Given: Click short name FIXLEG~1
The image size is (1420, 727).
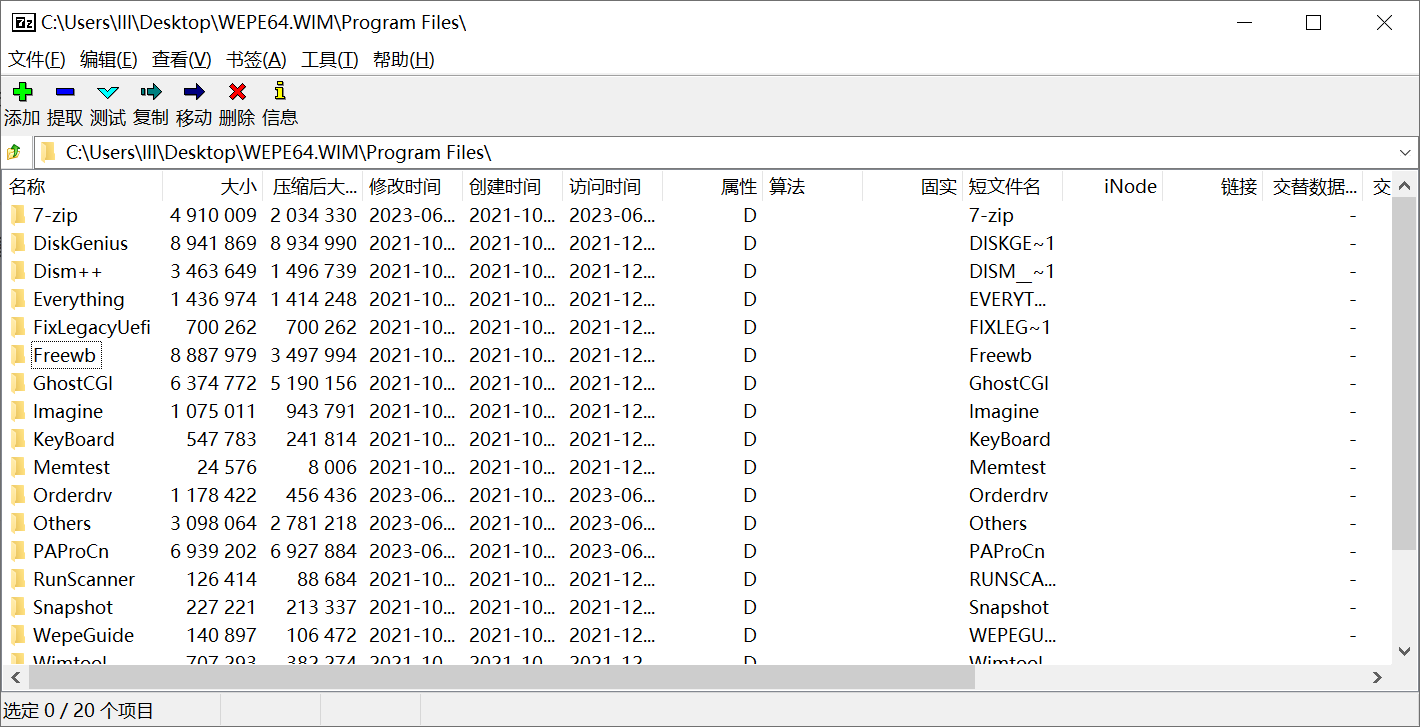Looking at the screenshot, I should pos(1010,327).
